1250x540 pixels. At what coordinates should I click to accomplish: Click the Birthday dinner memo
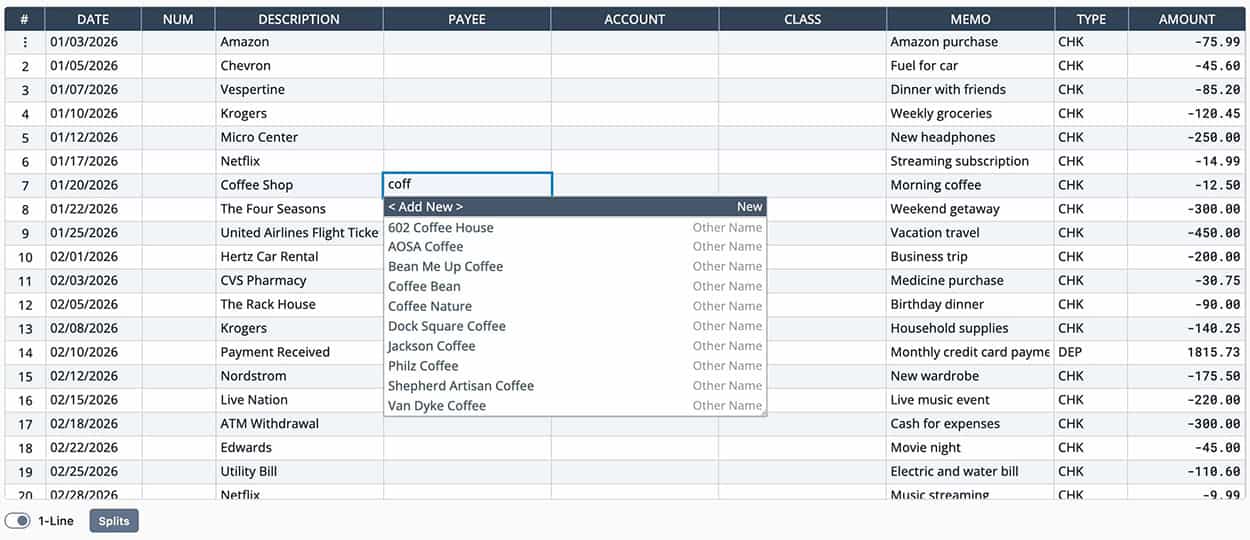(x=970, y=305)
